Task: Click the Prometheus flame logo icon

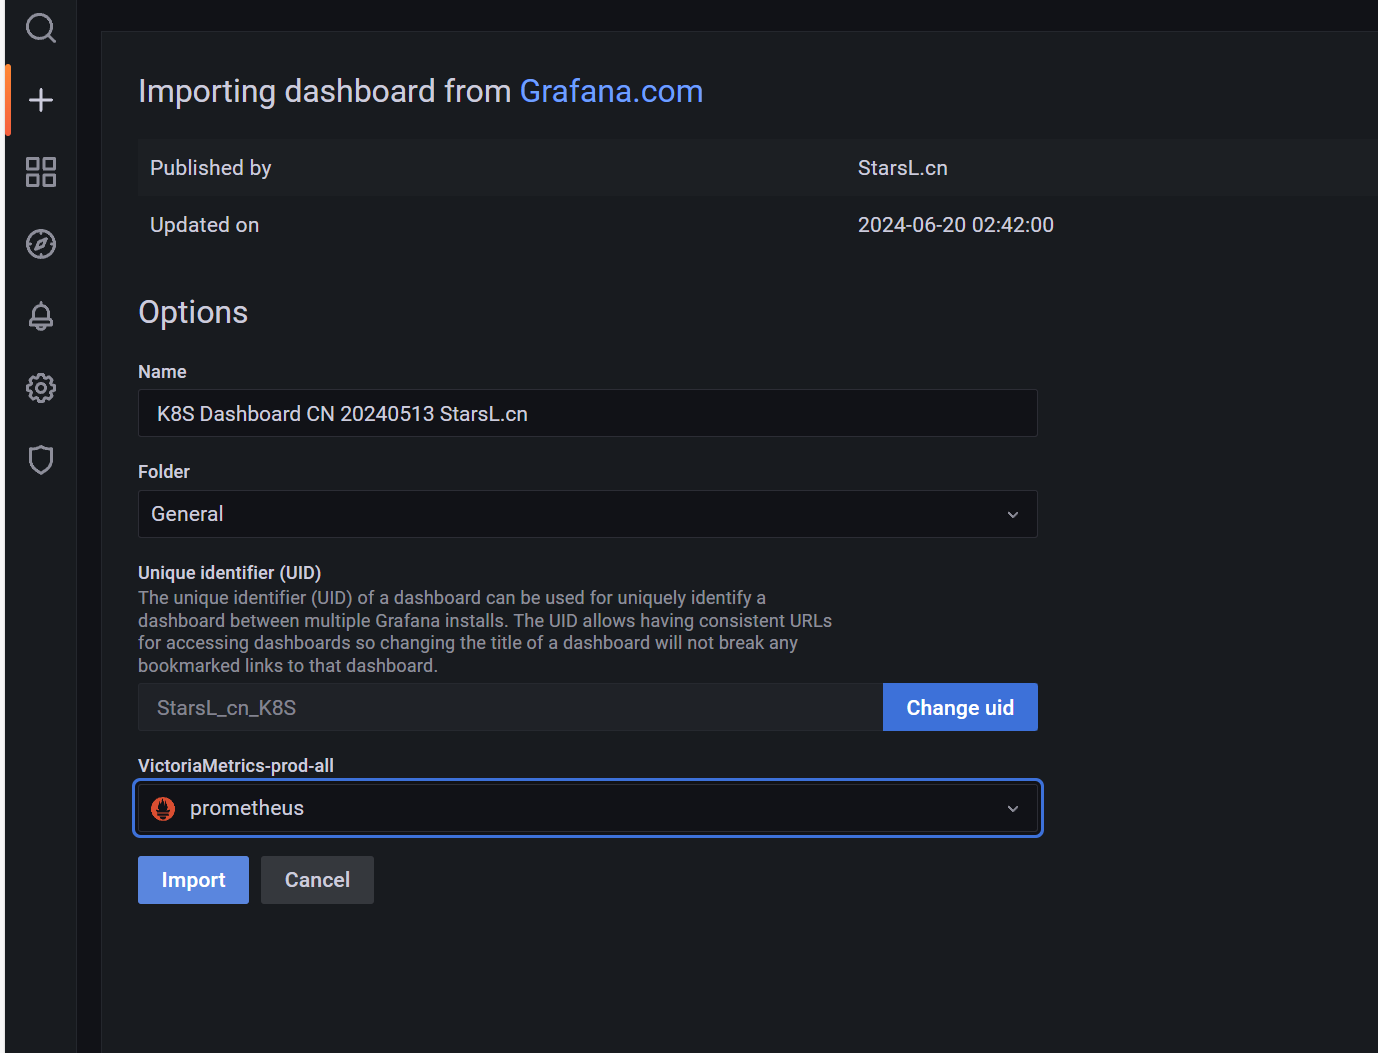Action: pos(163,808)
